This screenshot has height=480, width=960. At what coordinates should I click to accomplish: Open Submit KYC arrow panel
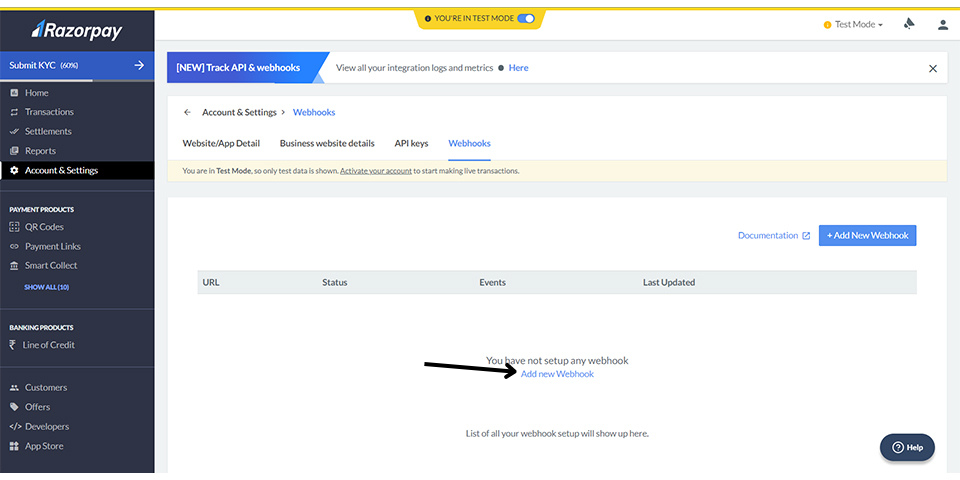pos(139,66)
